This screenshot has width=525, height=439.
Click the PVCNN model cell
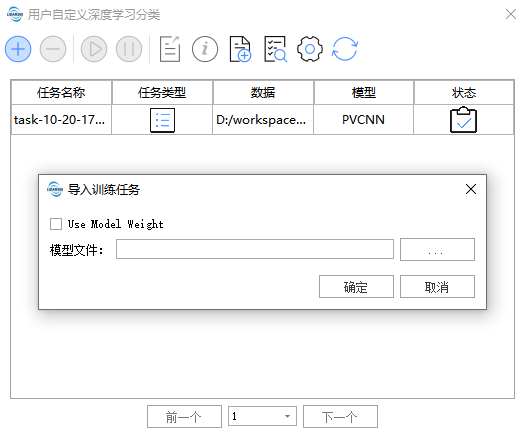click(364, 120)
